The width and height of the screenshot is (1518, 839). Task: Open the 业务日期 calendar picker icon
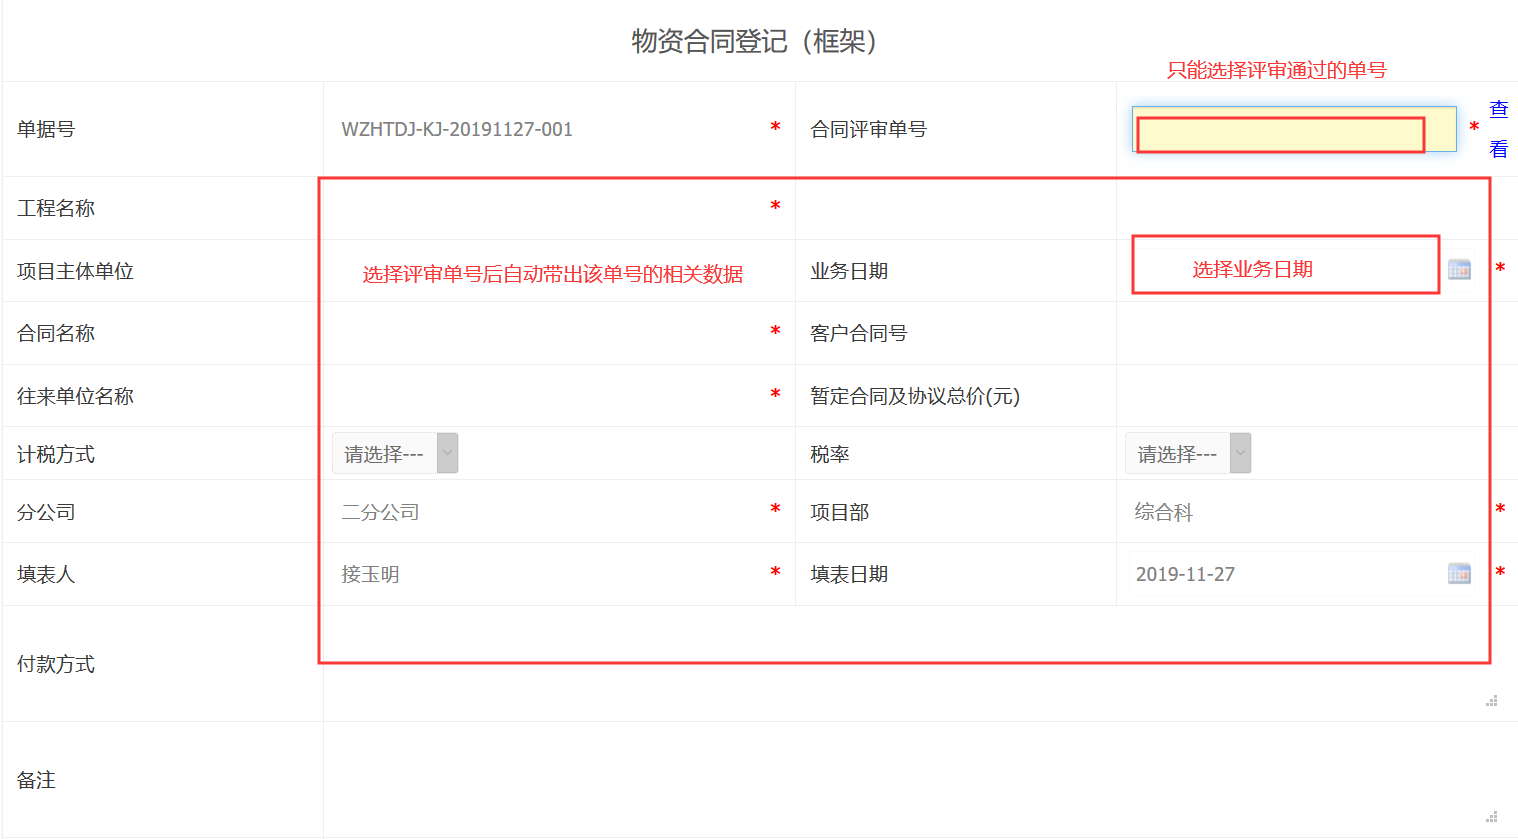[1459, 269]
